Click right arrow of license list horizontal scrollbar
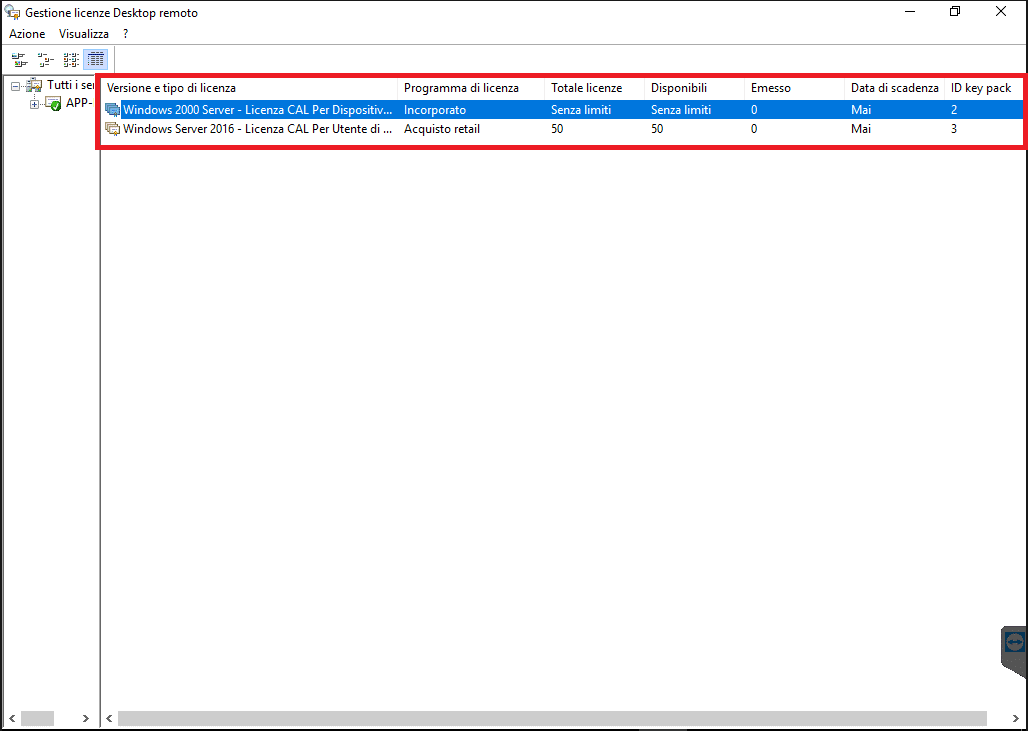 1016,719
